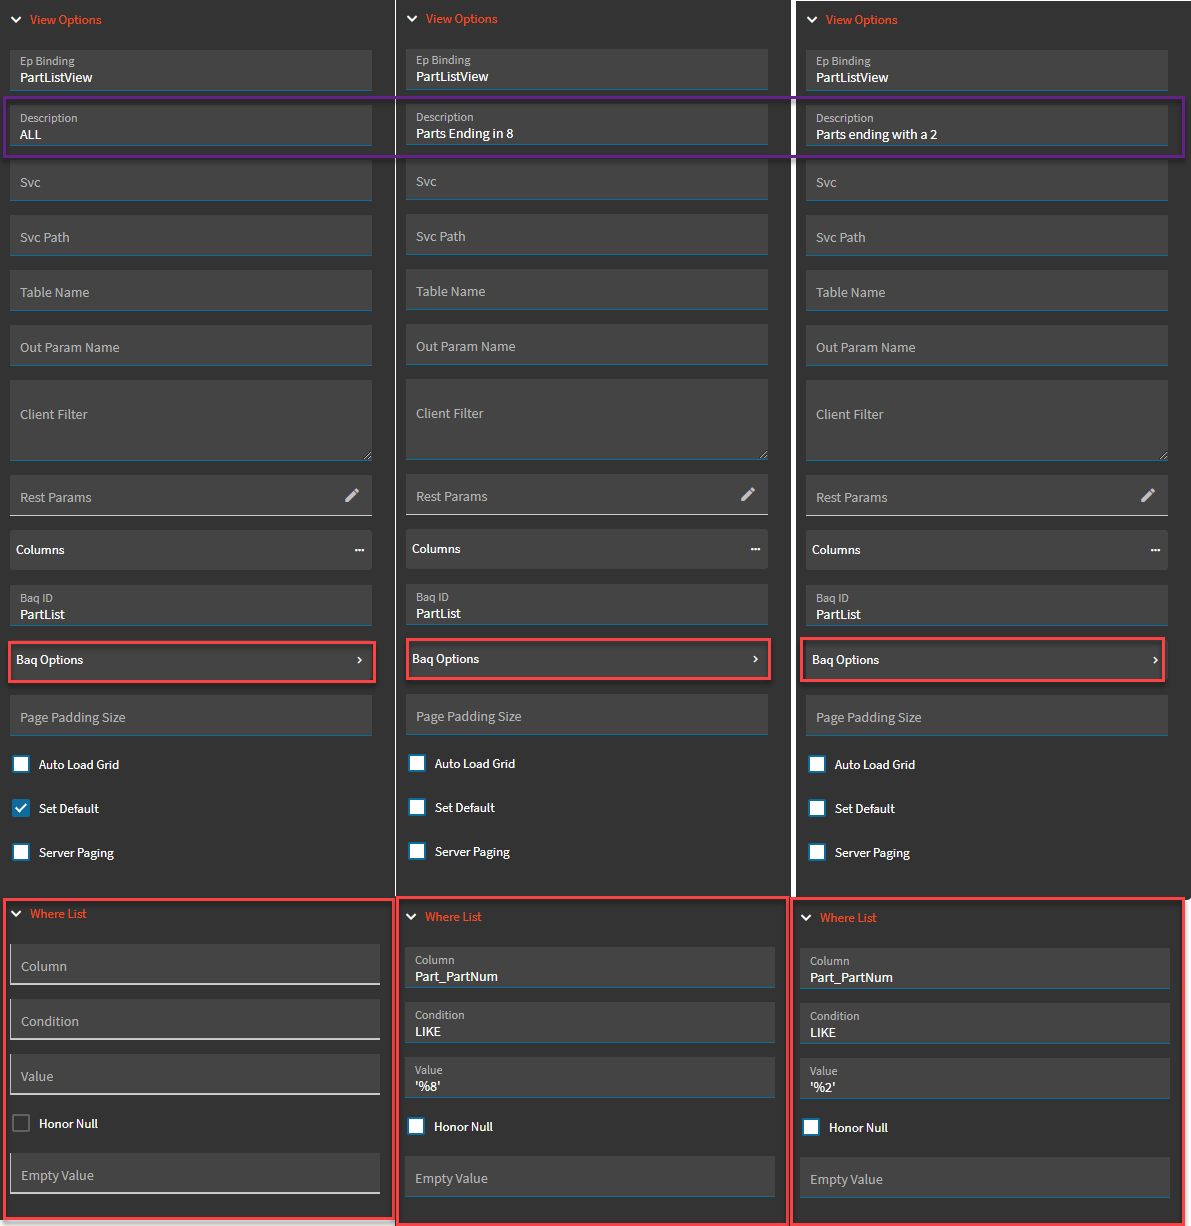Click Description field 'Parts ending with a 2'

pyautogui.click(x=987, y=126)
